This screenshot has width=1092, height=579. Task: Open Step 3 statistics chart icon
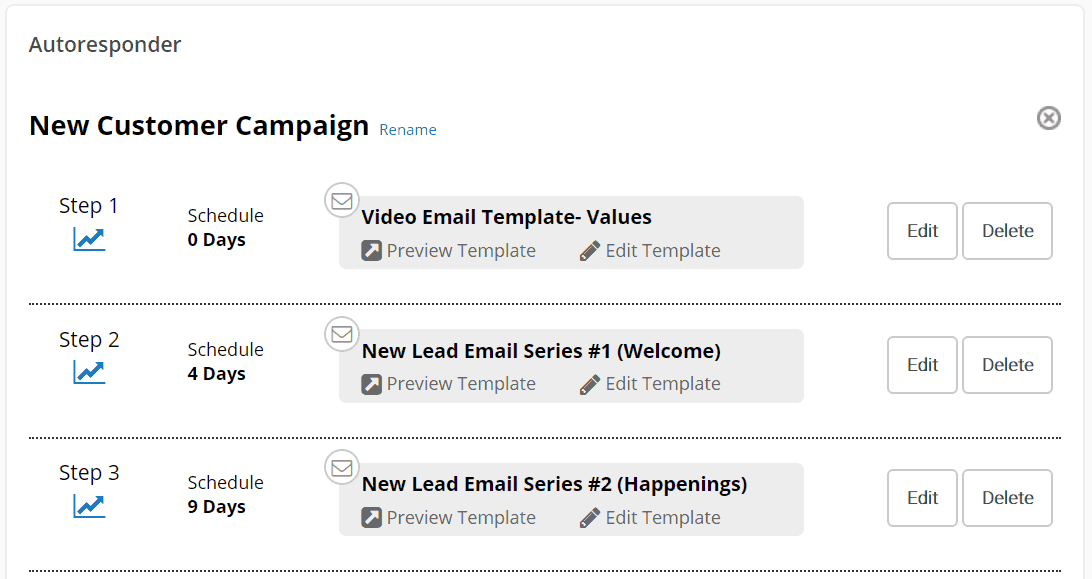coord(89,507)
